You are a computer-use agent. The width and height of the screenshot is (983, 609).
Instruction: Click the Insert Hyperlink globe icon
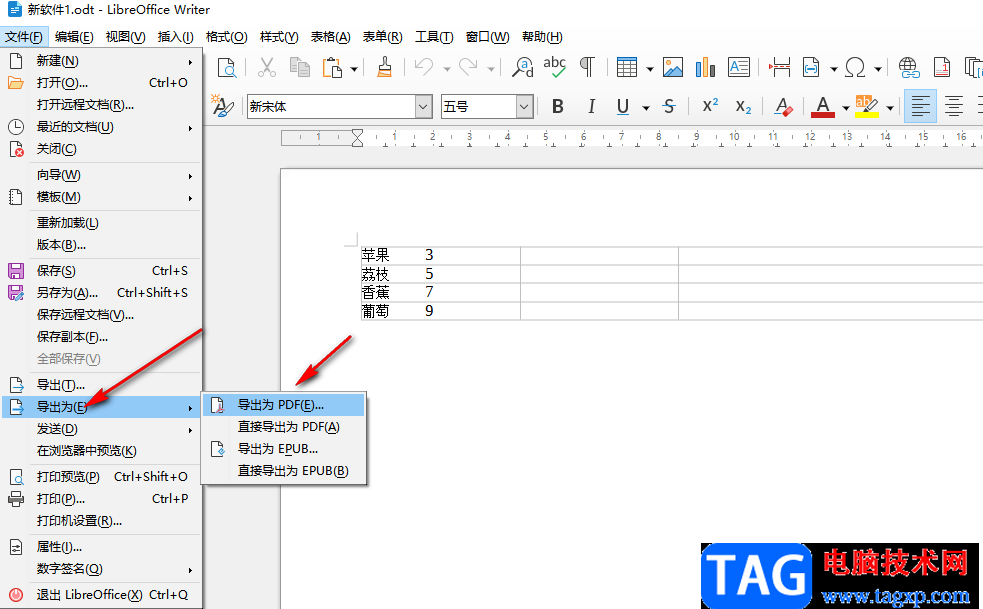pos(909,67)
